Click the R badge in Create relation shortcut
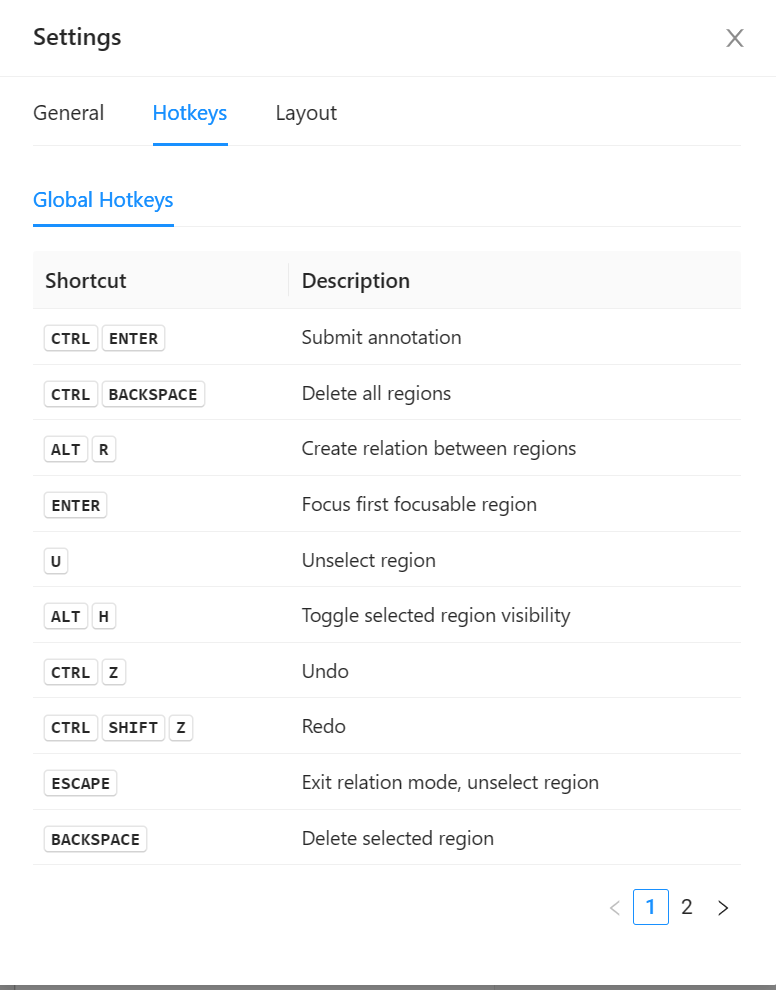This screenshot has width=776, height=990. [104, 449]
